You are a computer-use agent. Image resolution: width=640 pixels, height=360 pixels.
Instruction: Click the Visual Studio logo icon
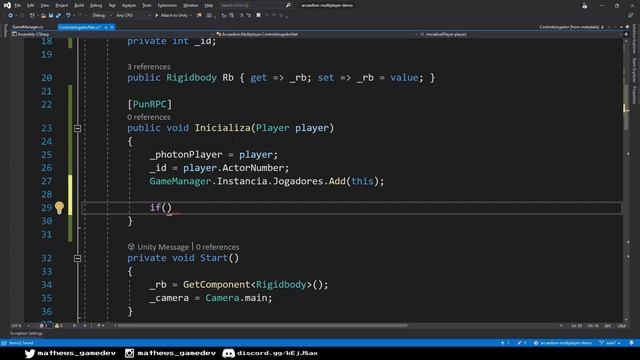7,5
